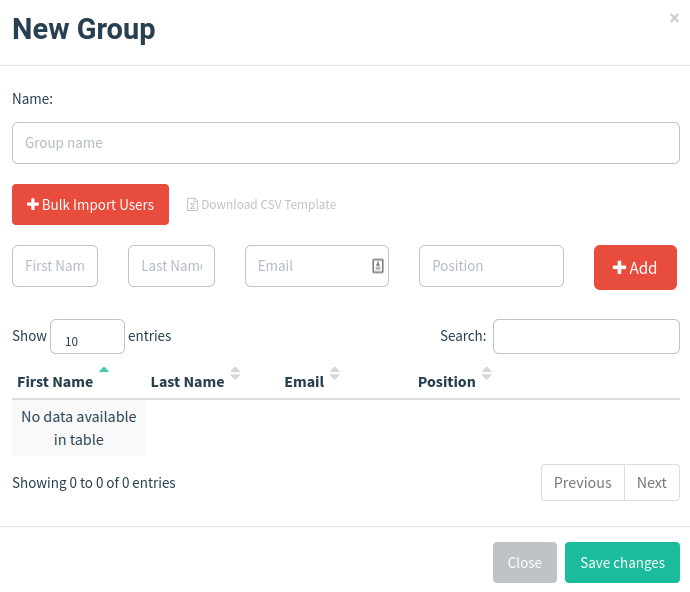690x592 pixels.
Task: Go to Previous table page
Action: [x=582, y=483]
